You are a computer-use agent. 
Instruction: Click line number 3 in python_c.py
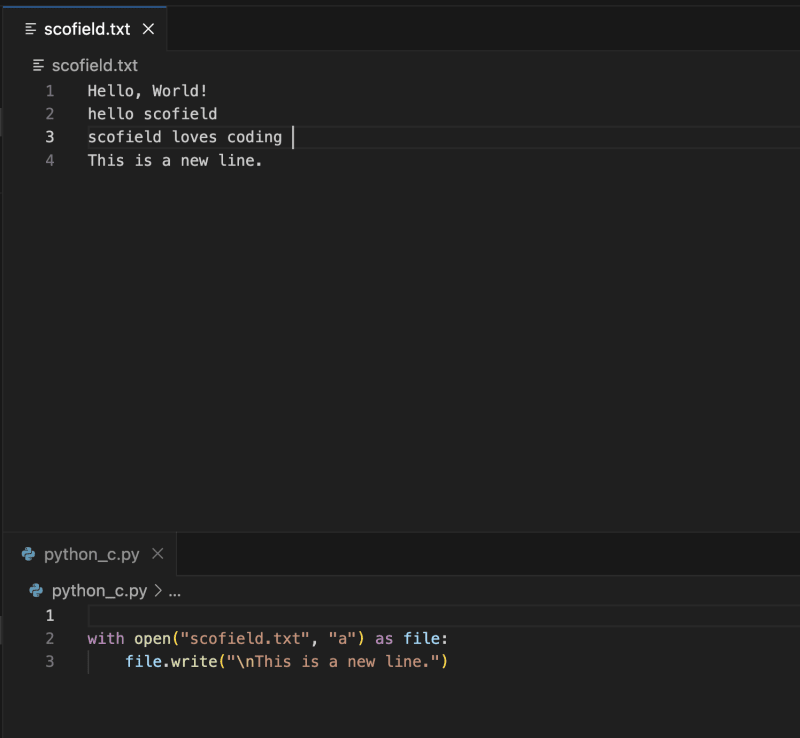click(x=49, y=662)
